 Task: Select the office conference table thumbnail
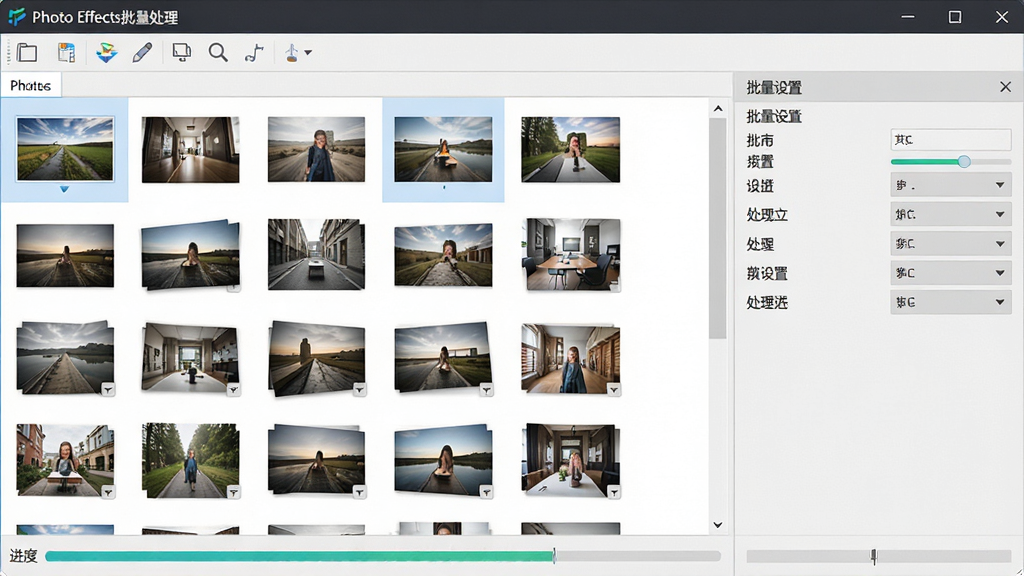pos(571,254)
